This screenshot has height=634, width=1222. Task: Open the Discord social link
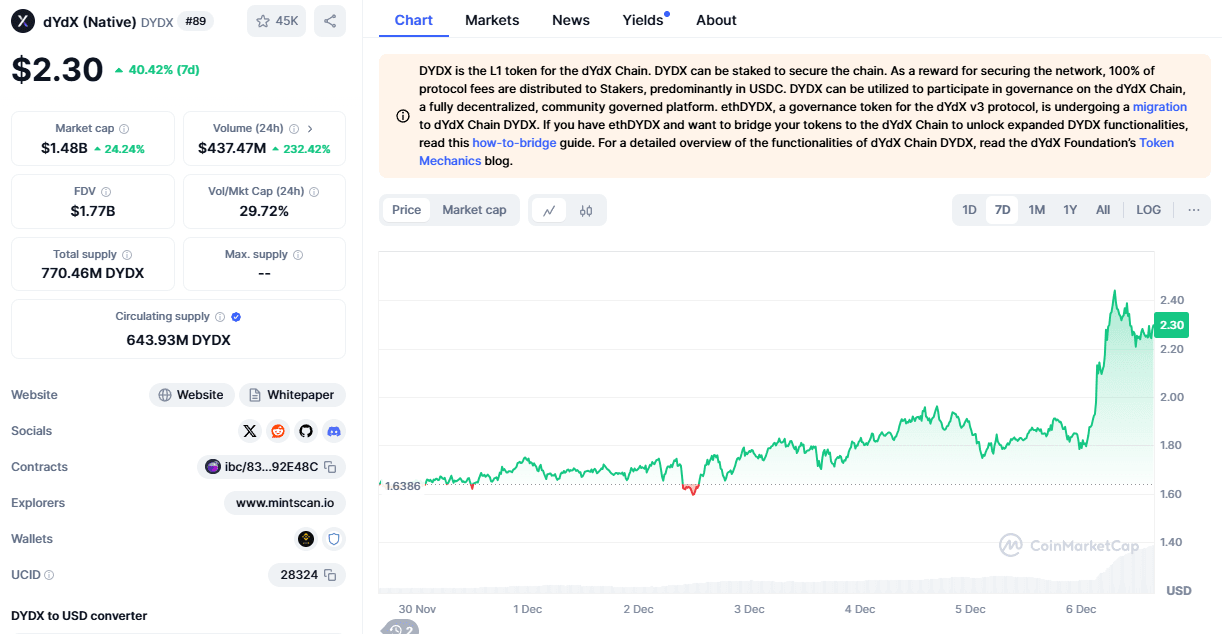pos(334,431)
